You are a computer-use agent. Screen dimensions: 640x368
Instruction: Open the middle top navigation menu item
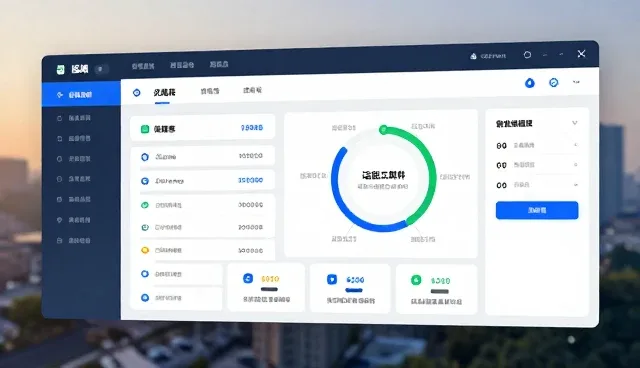pos(182,65)
